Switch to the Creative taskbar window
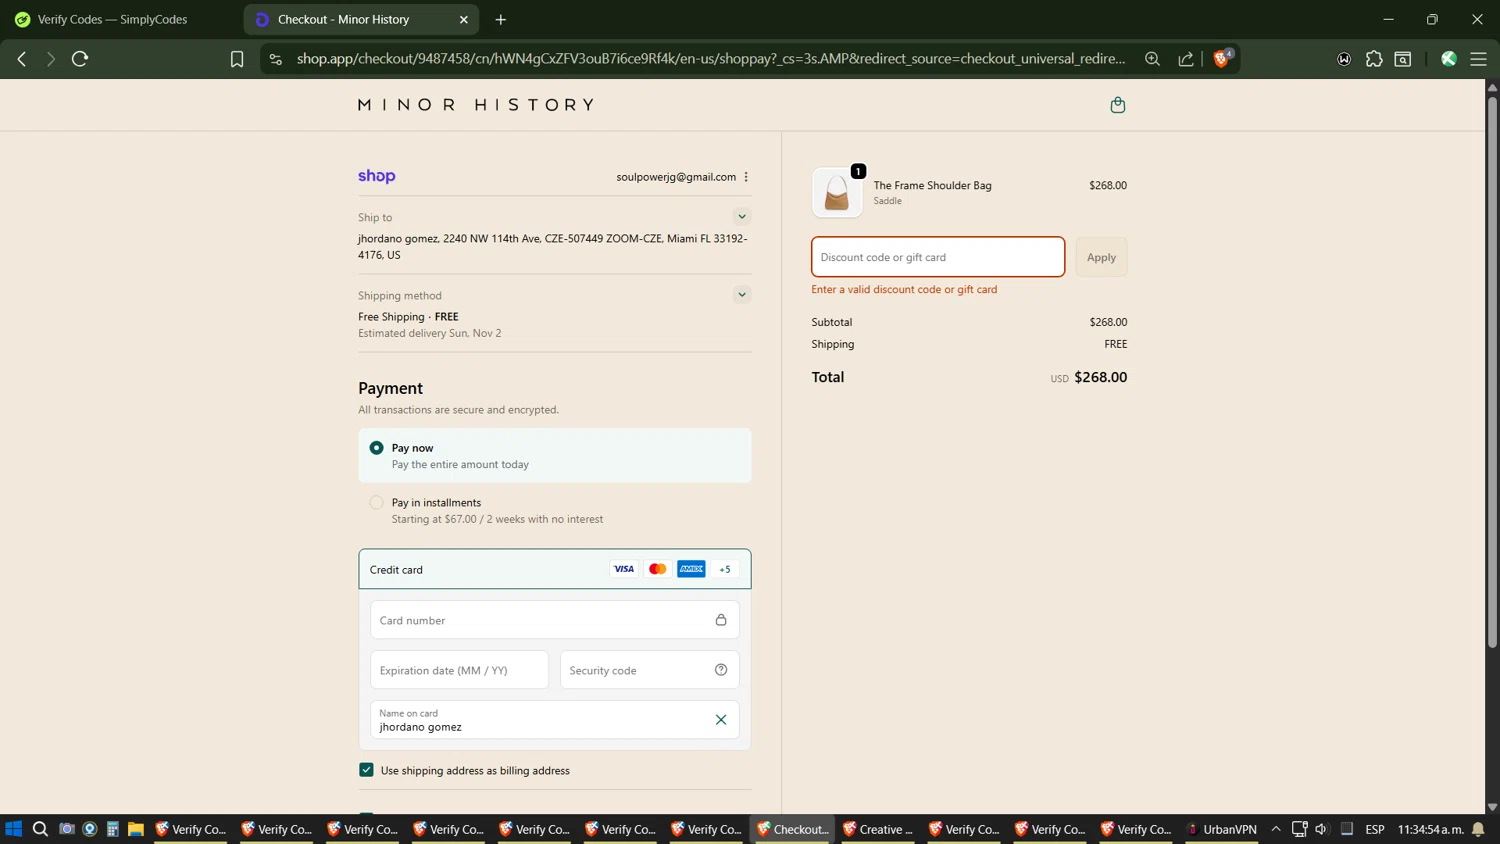Screen dimensions: 1500x844 coord(878,829)
